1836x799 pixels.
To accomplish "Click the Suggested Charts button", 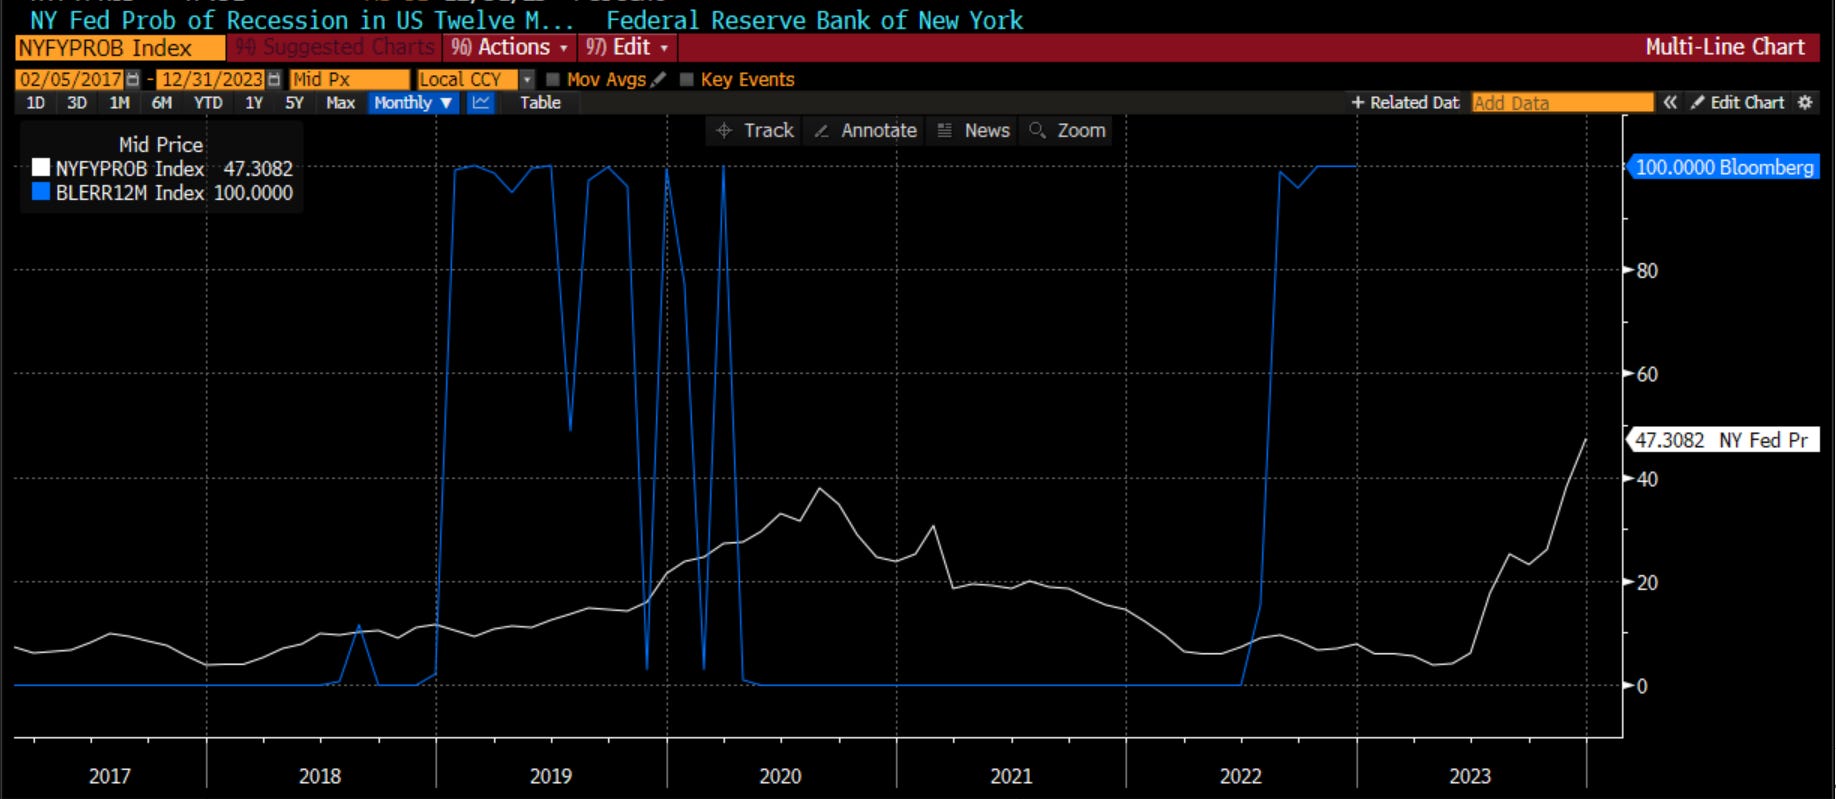I will pyautogui.click(x=335, y=47).
